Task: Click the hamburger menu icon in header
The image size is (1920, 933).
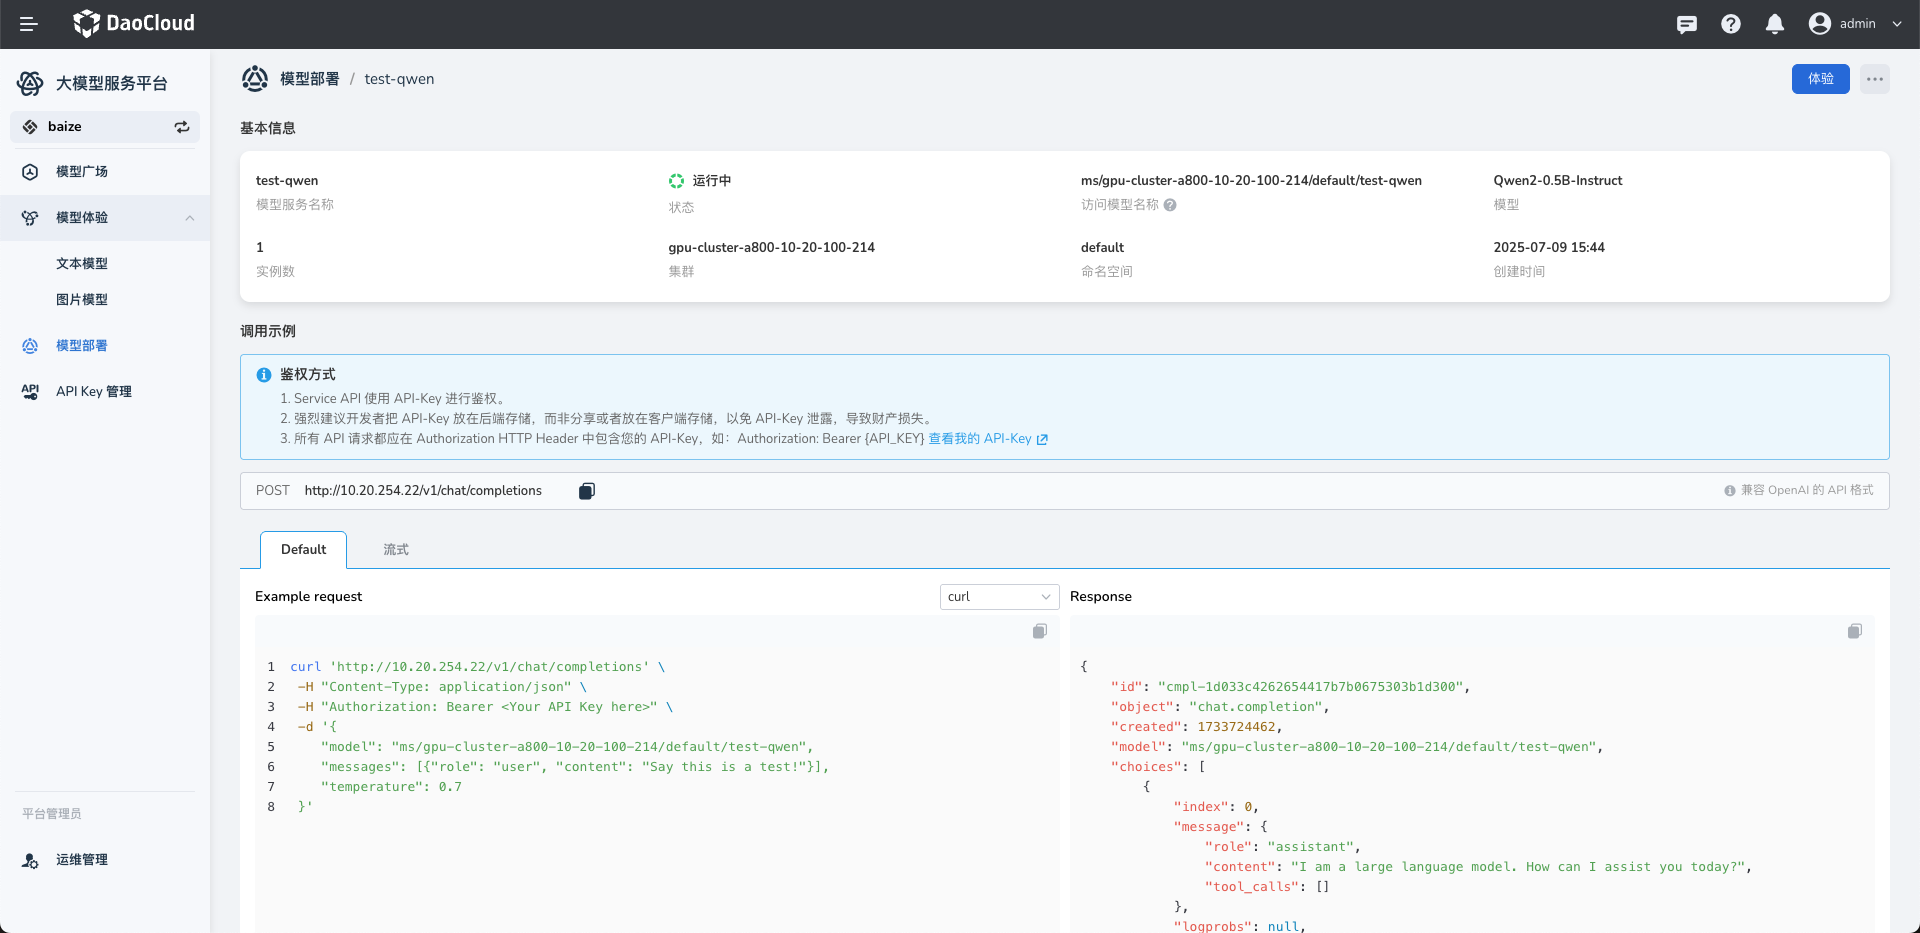Action: tap(28, 24)
